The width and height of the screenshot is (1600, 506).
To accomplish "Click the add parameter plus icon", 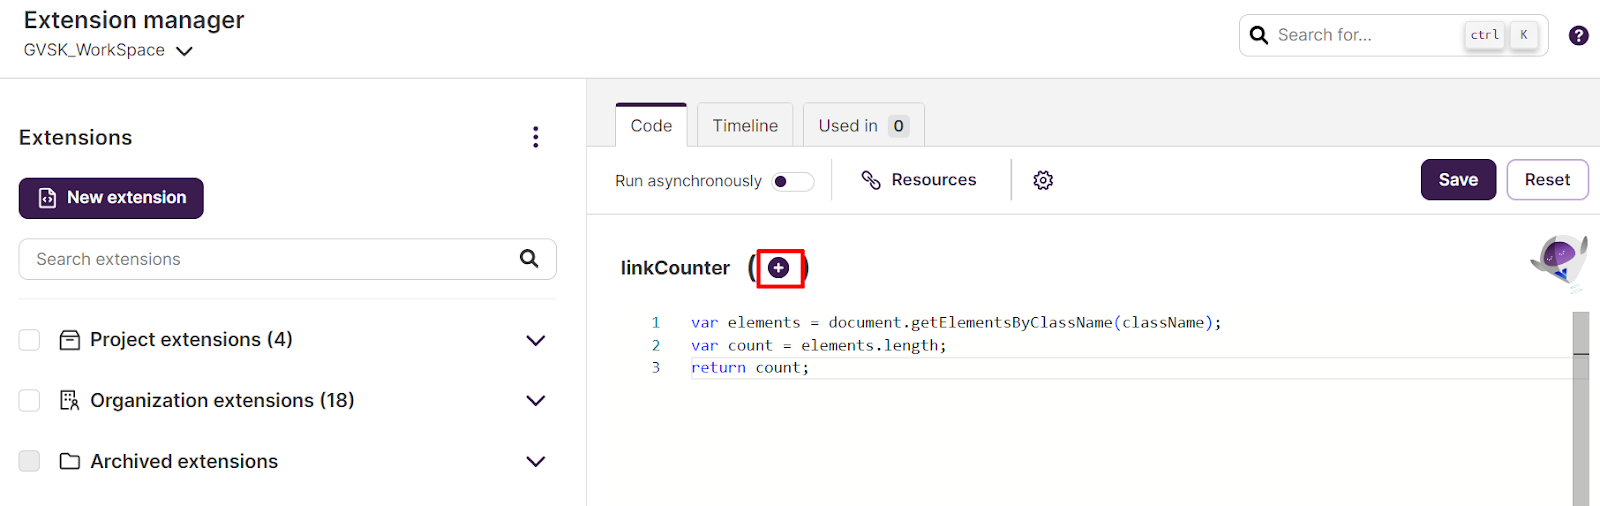I will [x=779, y=268].
